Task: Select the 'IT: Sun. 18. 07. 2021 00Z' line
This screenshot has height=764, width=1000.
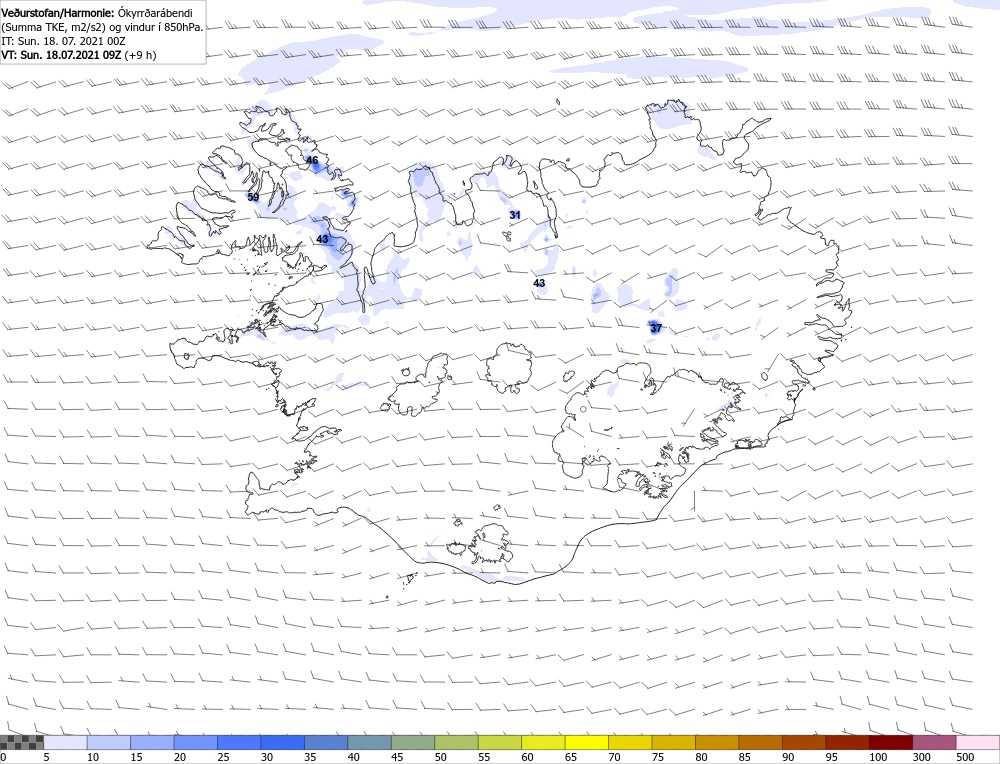Action: [63, 41]
